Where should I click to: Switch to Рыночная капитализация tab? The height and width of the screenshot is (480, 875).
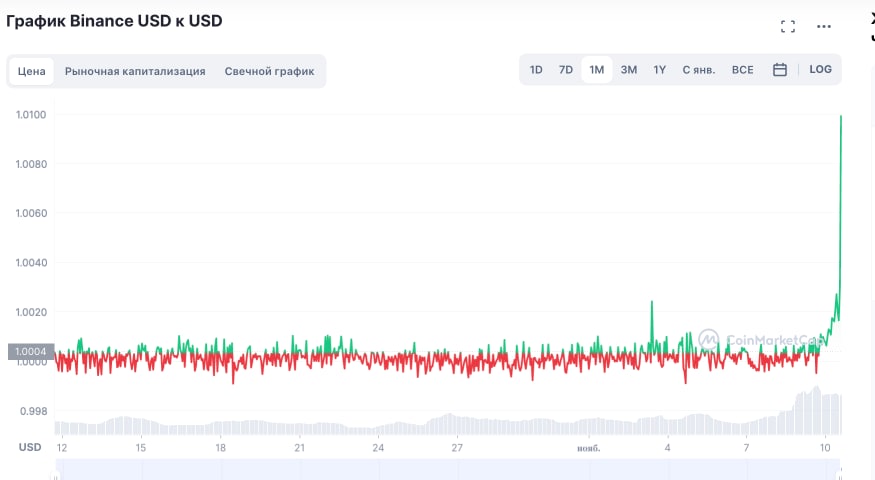click(x=135, y=71)
